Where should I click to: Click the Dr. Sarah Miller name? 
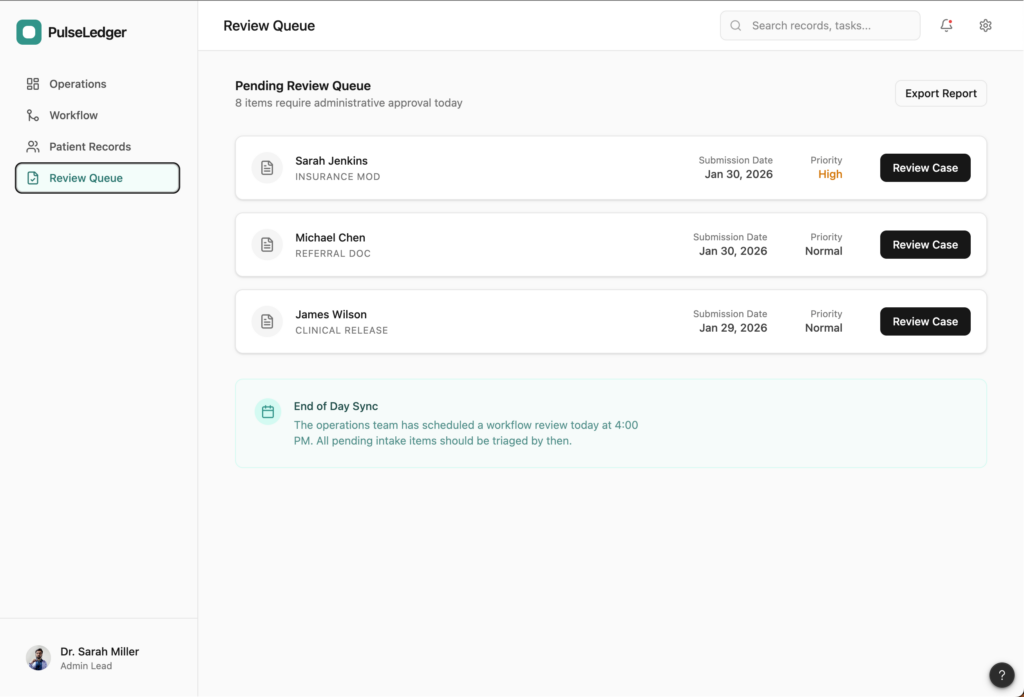99,651
